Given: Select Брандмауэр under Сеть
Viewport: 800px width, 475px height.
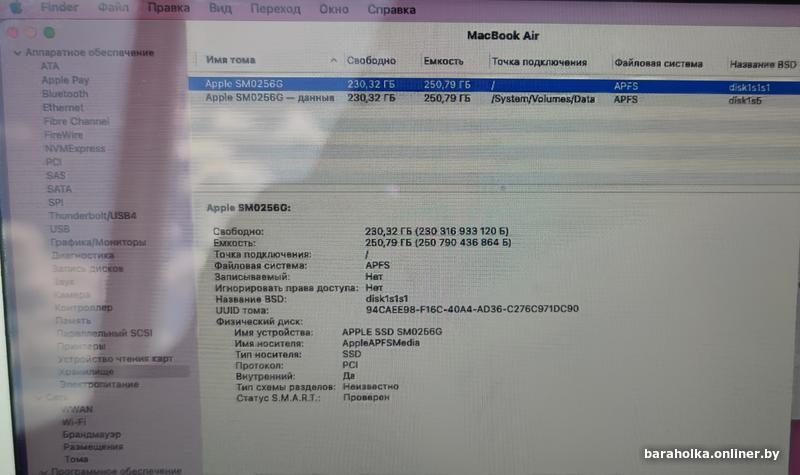Looking at the screenshot, I should pyautogui.click(x=91, y=434).
